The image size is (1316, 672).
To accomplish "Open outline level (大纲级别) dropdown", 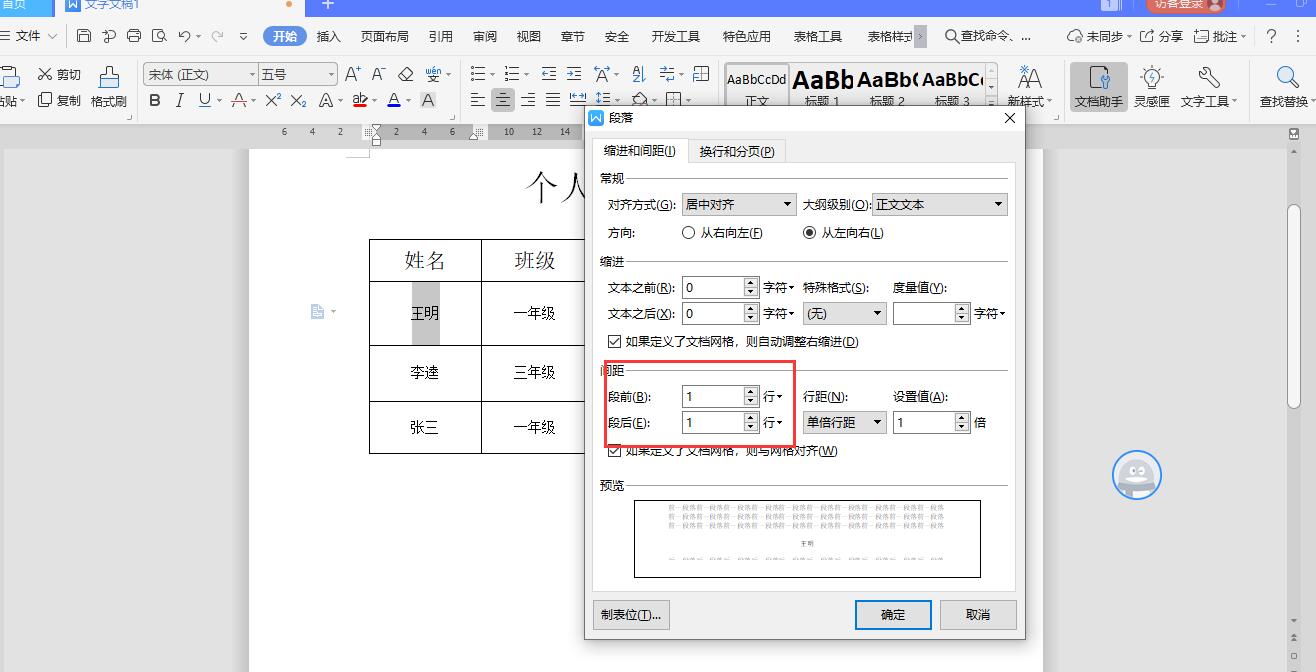I will pyautogui.click(x=940, y=204).
